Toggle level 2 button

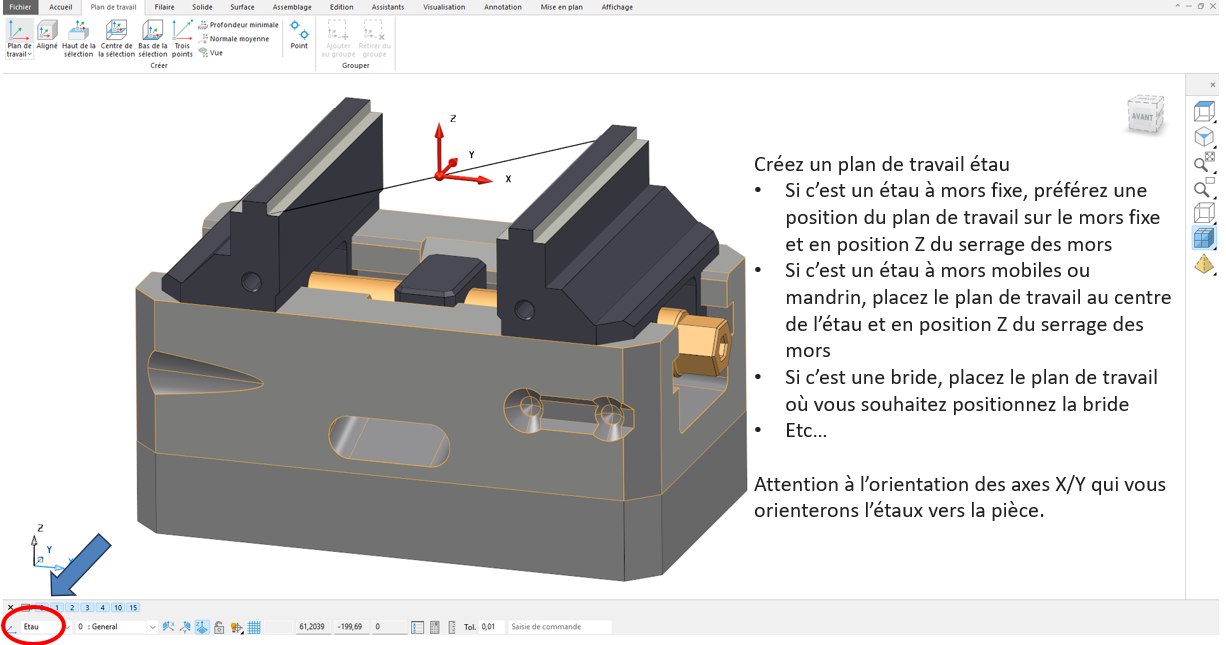[72, 607]
